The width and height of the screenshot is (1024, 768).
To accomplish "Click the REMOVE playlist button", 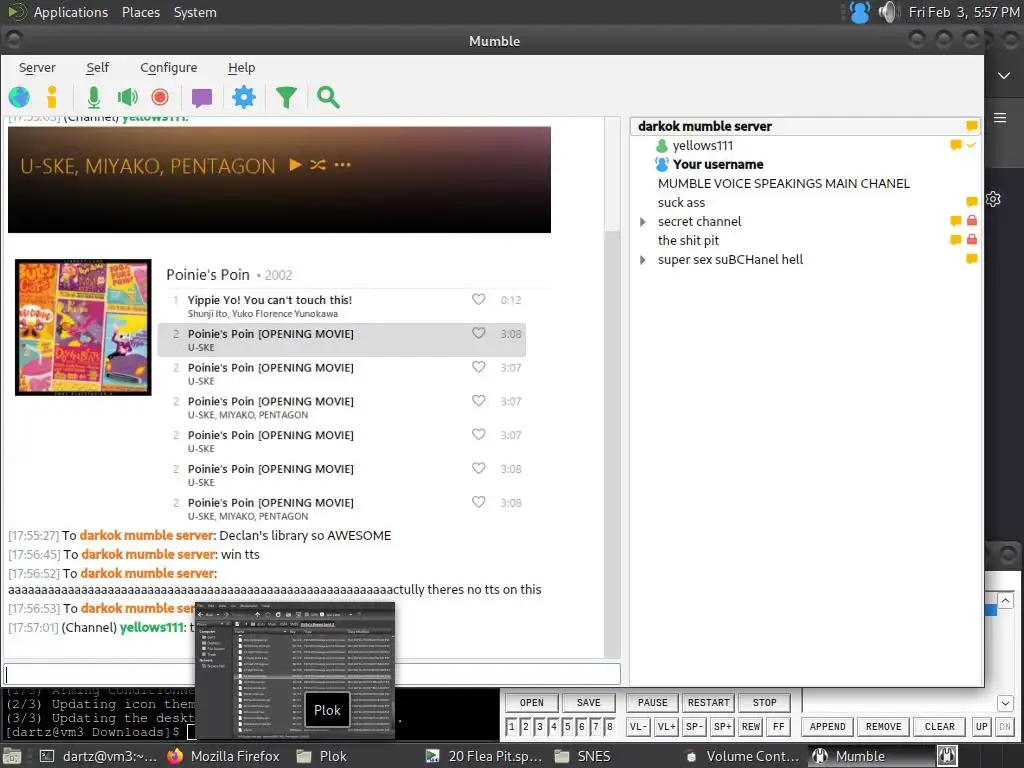I will (x=884, y=726).
